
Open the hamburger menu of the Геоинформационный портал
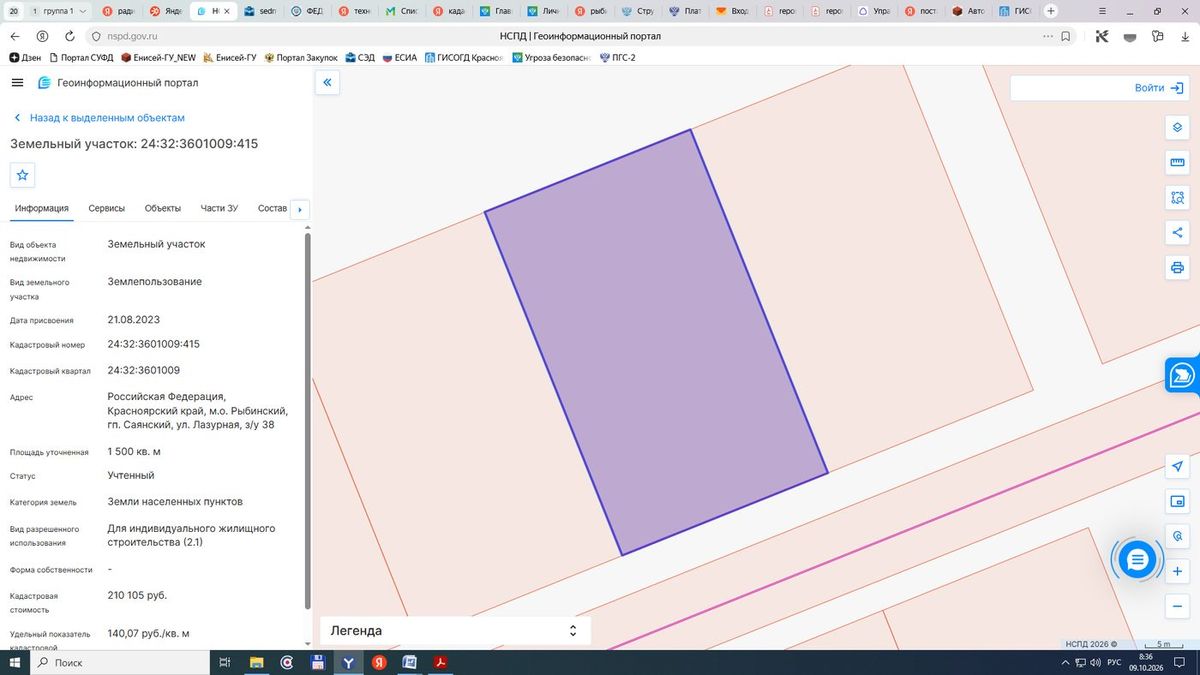[17, 82]
